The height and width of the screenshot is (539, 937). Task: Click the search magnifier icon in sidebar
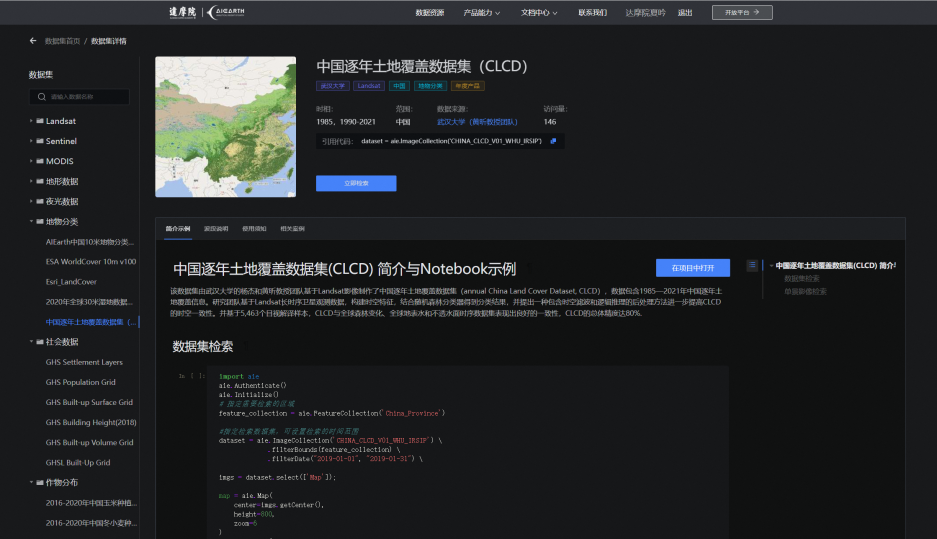click(41, 97)
